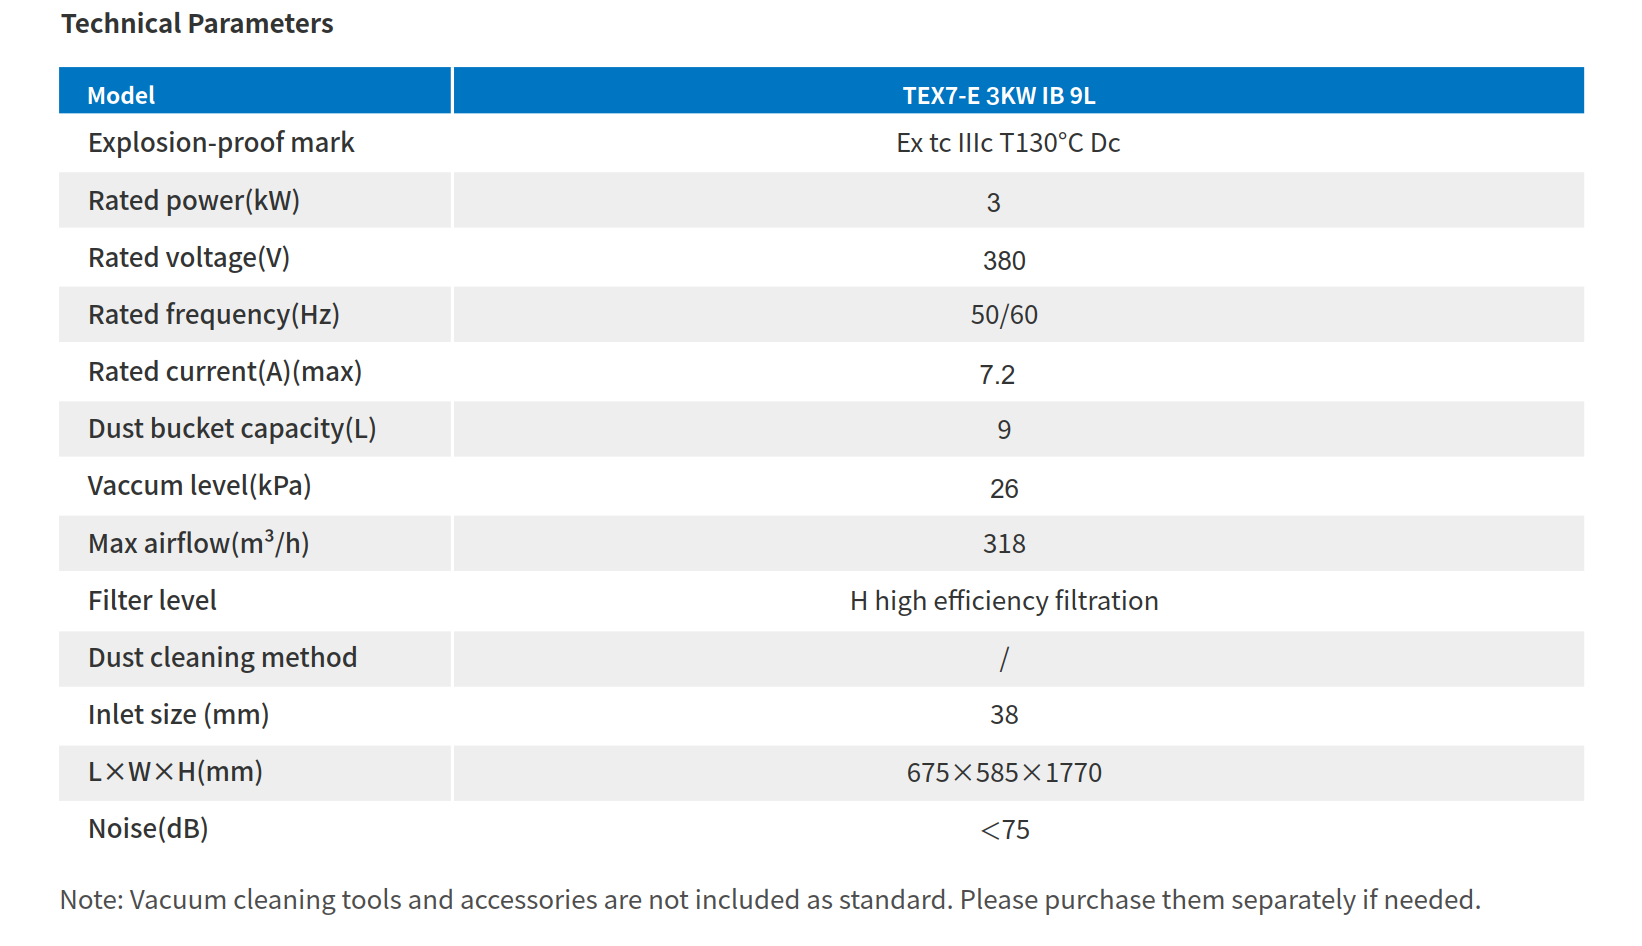
Task: Select the Explosion-proof mark label
Action: click(x=221, y=143)
